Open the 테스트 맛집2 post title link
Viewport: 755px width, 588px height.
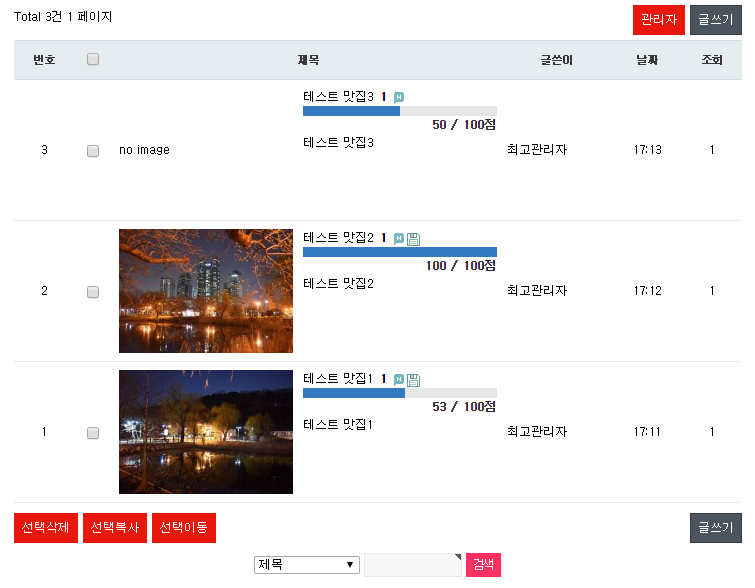tap(338, 238)
